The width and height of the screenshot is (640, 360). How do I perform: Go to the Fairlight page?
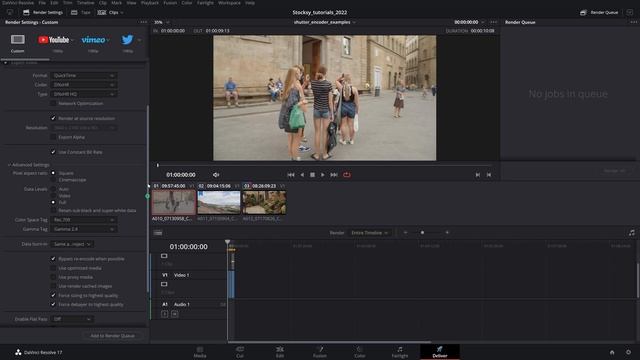pos(400,352)
